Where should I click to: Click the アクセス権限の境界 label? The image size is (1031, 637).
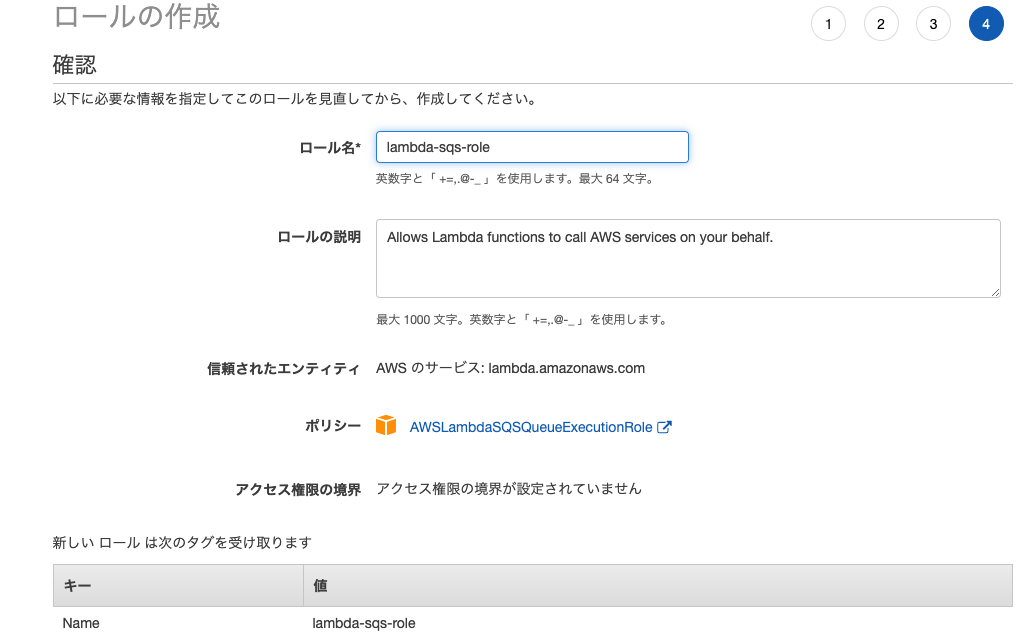pyautogui.click(x=298, y=490)
